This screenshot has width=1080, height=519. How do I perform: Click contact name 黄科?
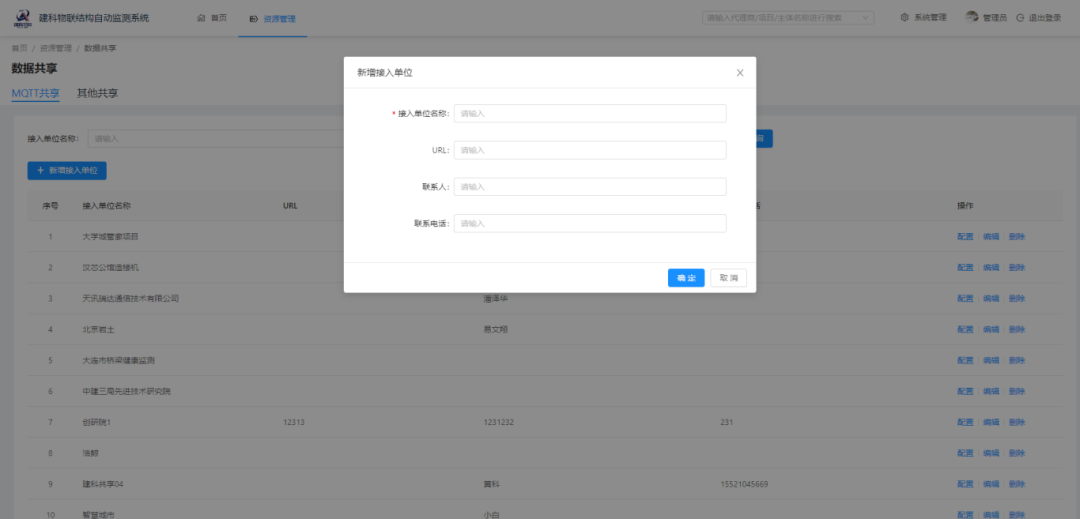pyautogui.click(x=492, y=485)
